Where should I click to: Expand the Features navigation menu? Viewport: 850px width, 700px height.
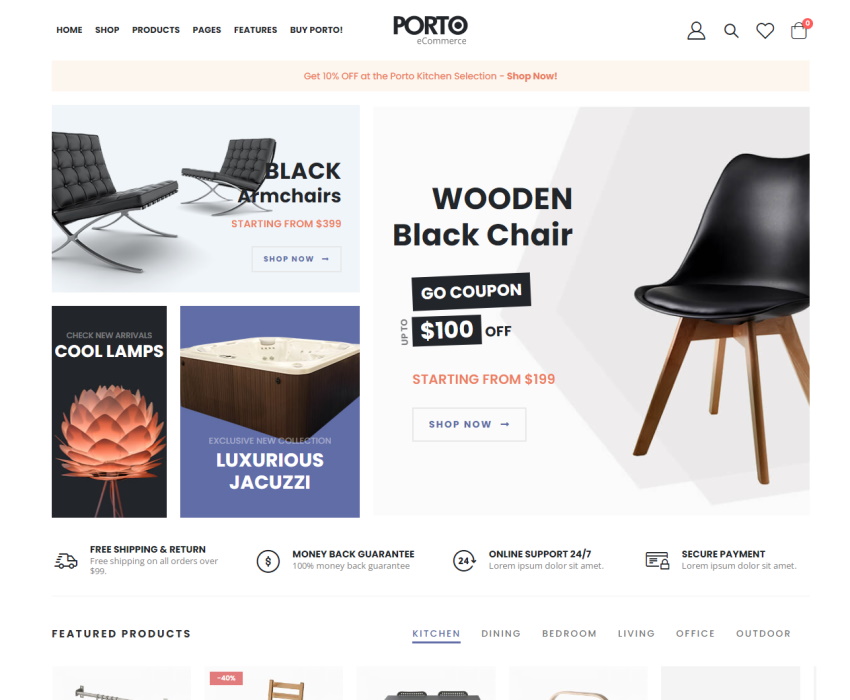coord(255,30)
